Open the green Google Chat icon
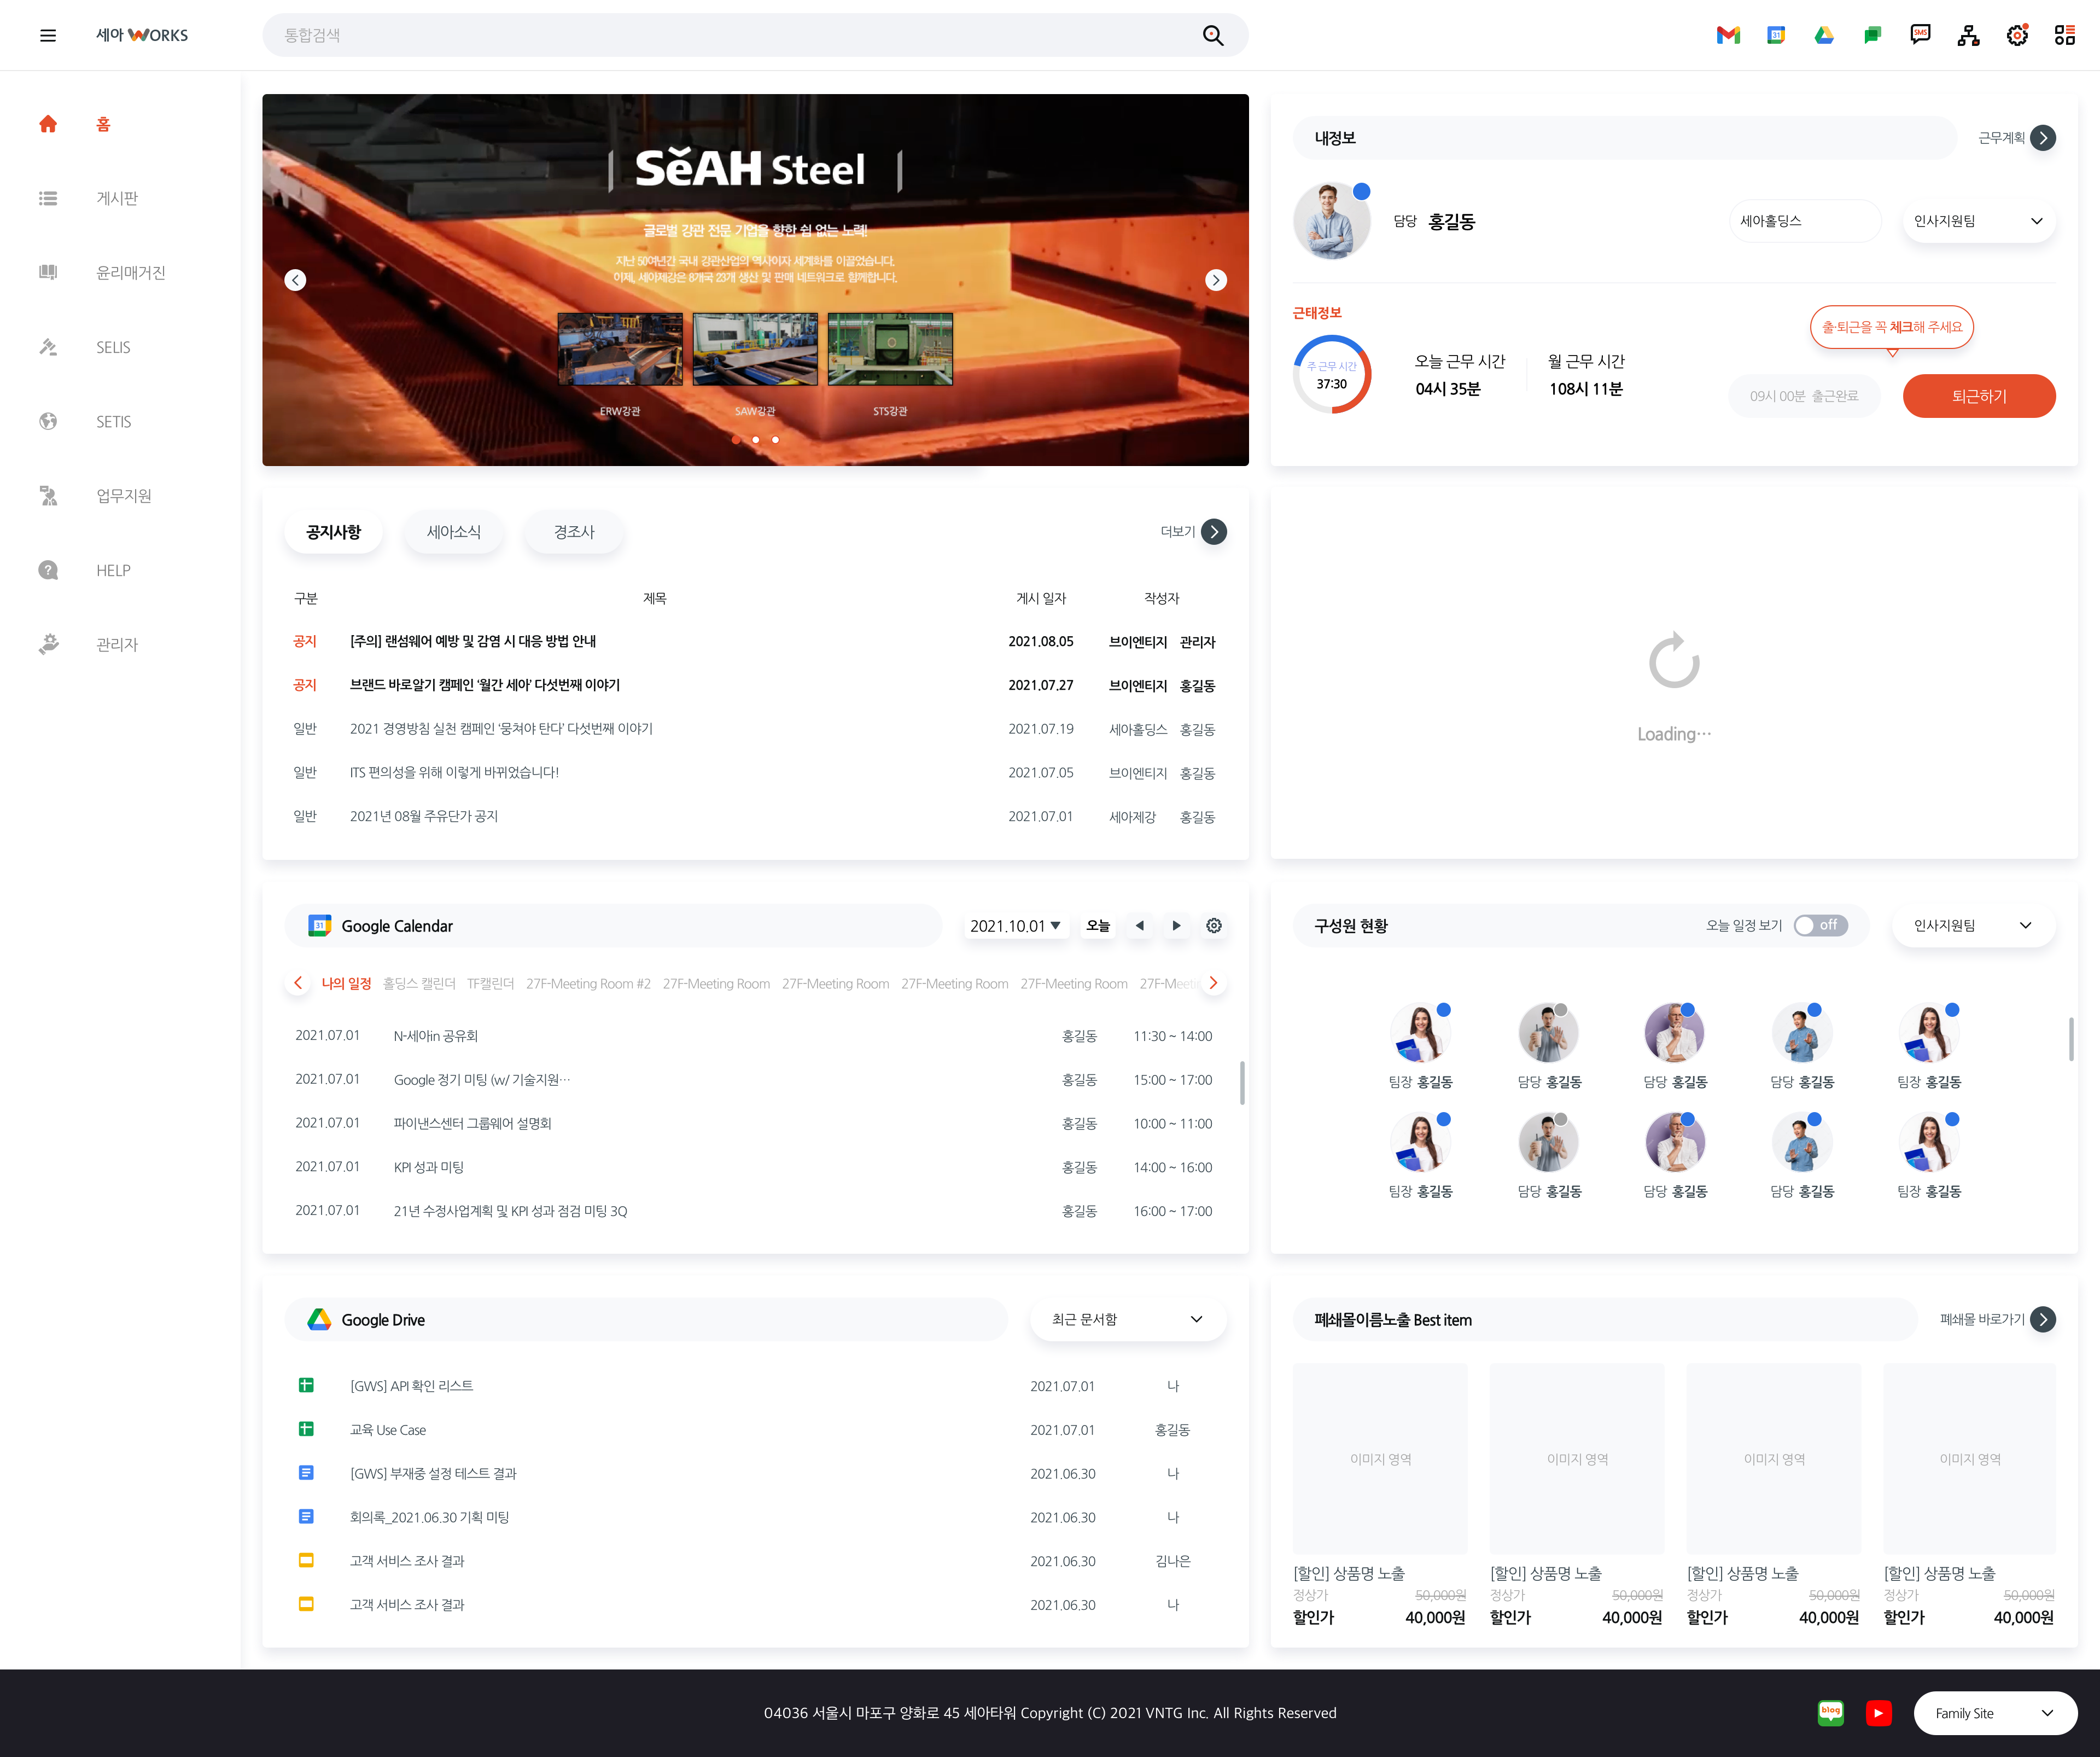Viewport: 2100px width, 1757px height. [1872, 35]
